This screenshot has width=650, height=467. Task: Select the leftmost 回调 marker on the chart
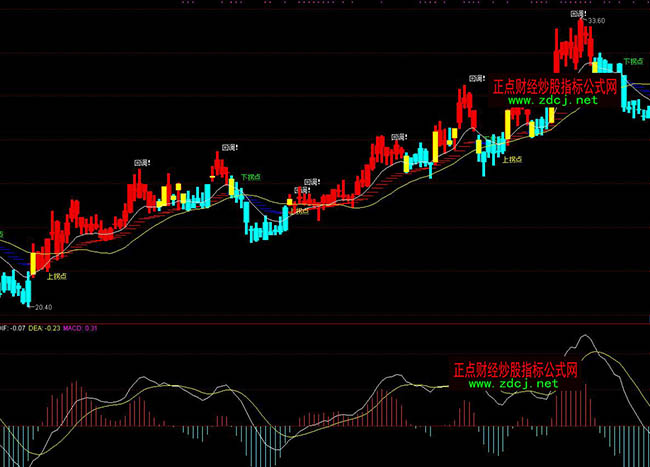[x=142, y=160]
